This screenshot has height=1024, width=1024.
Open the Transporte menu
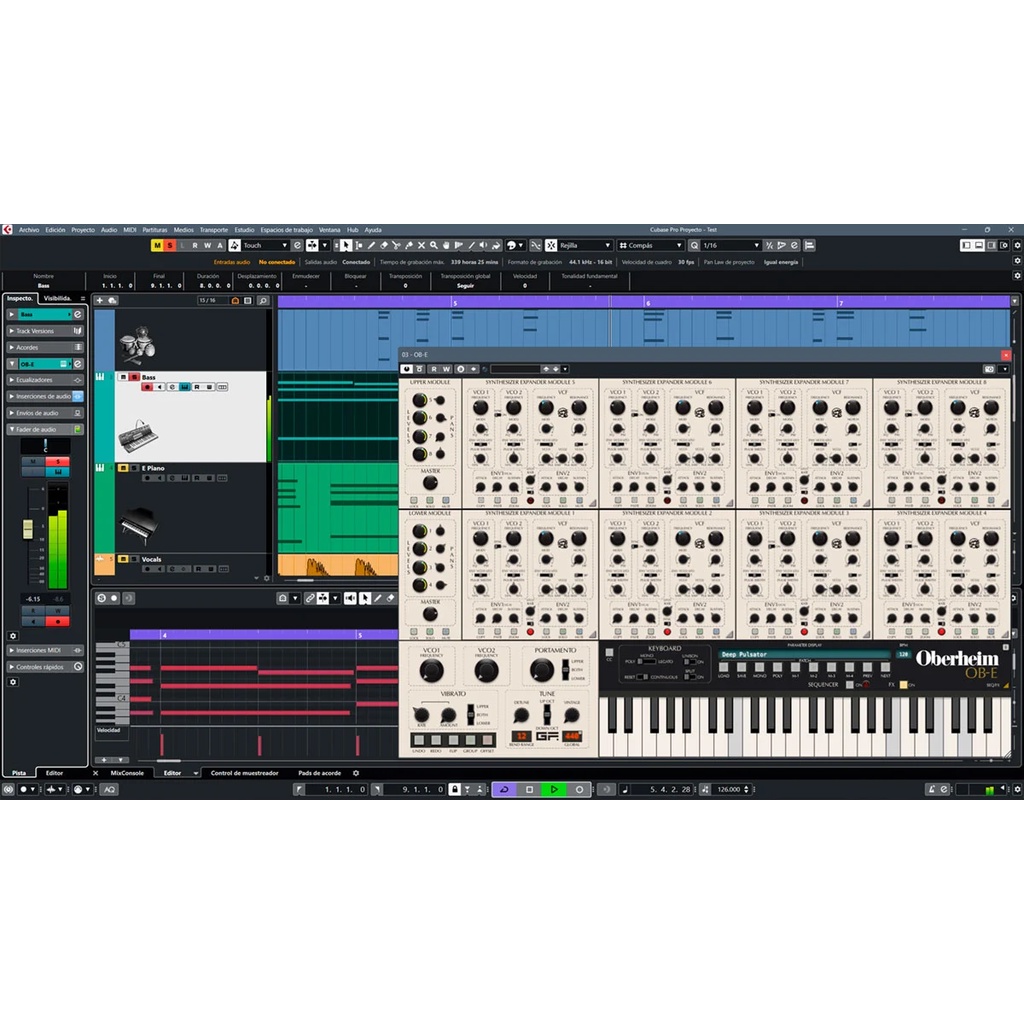click(x=214, y=230)
